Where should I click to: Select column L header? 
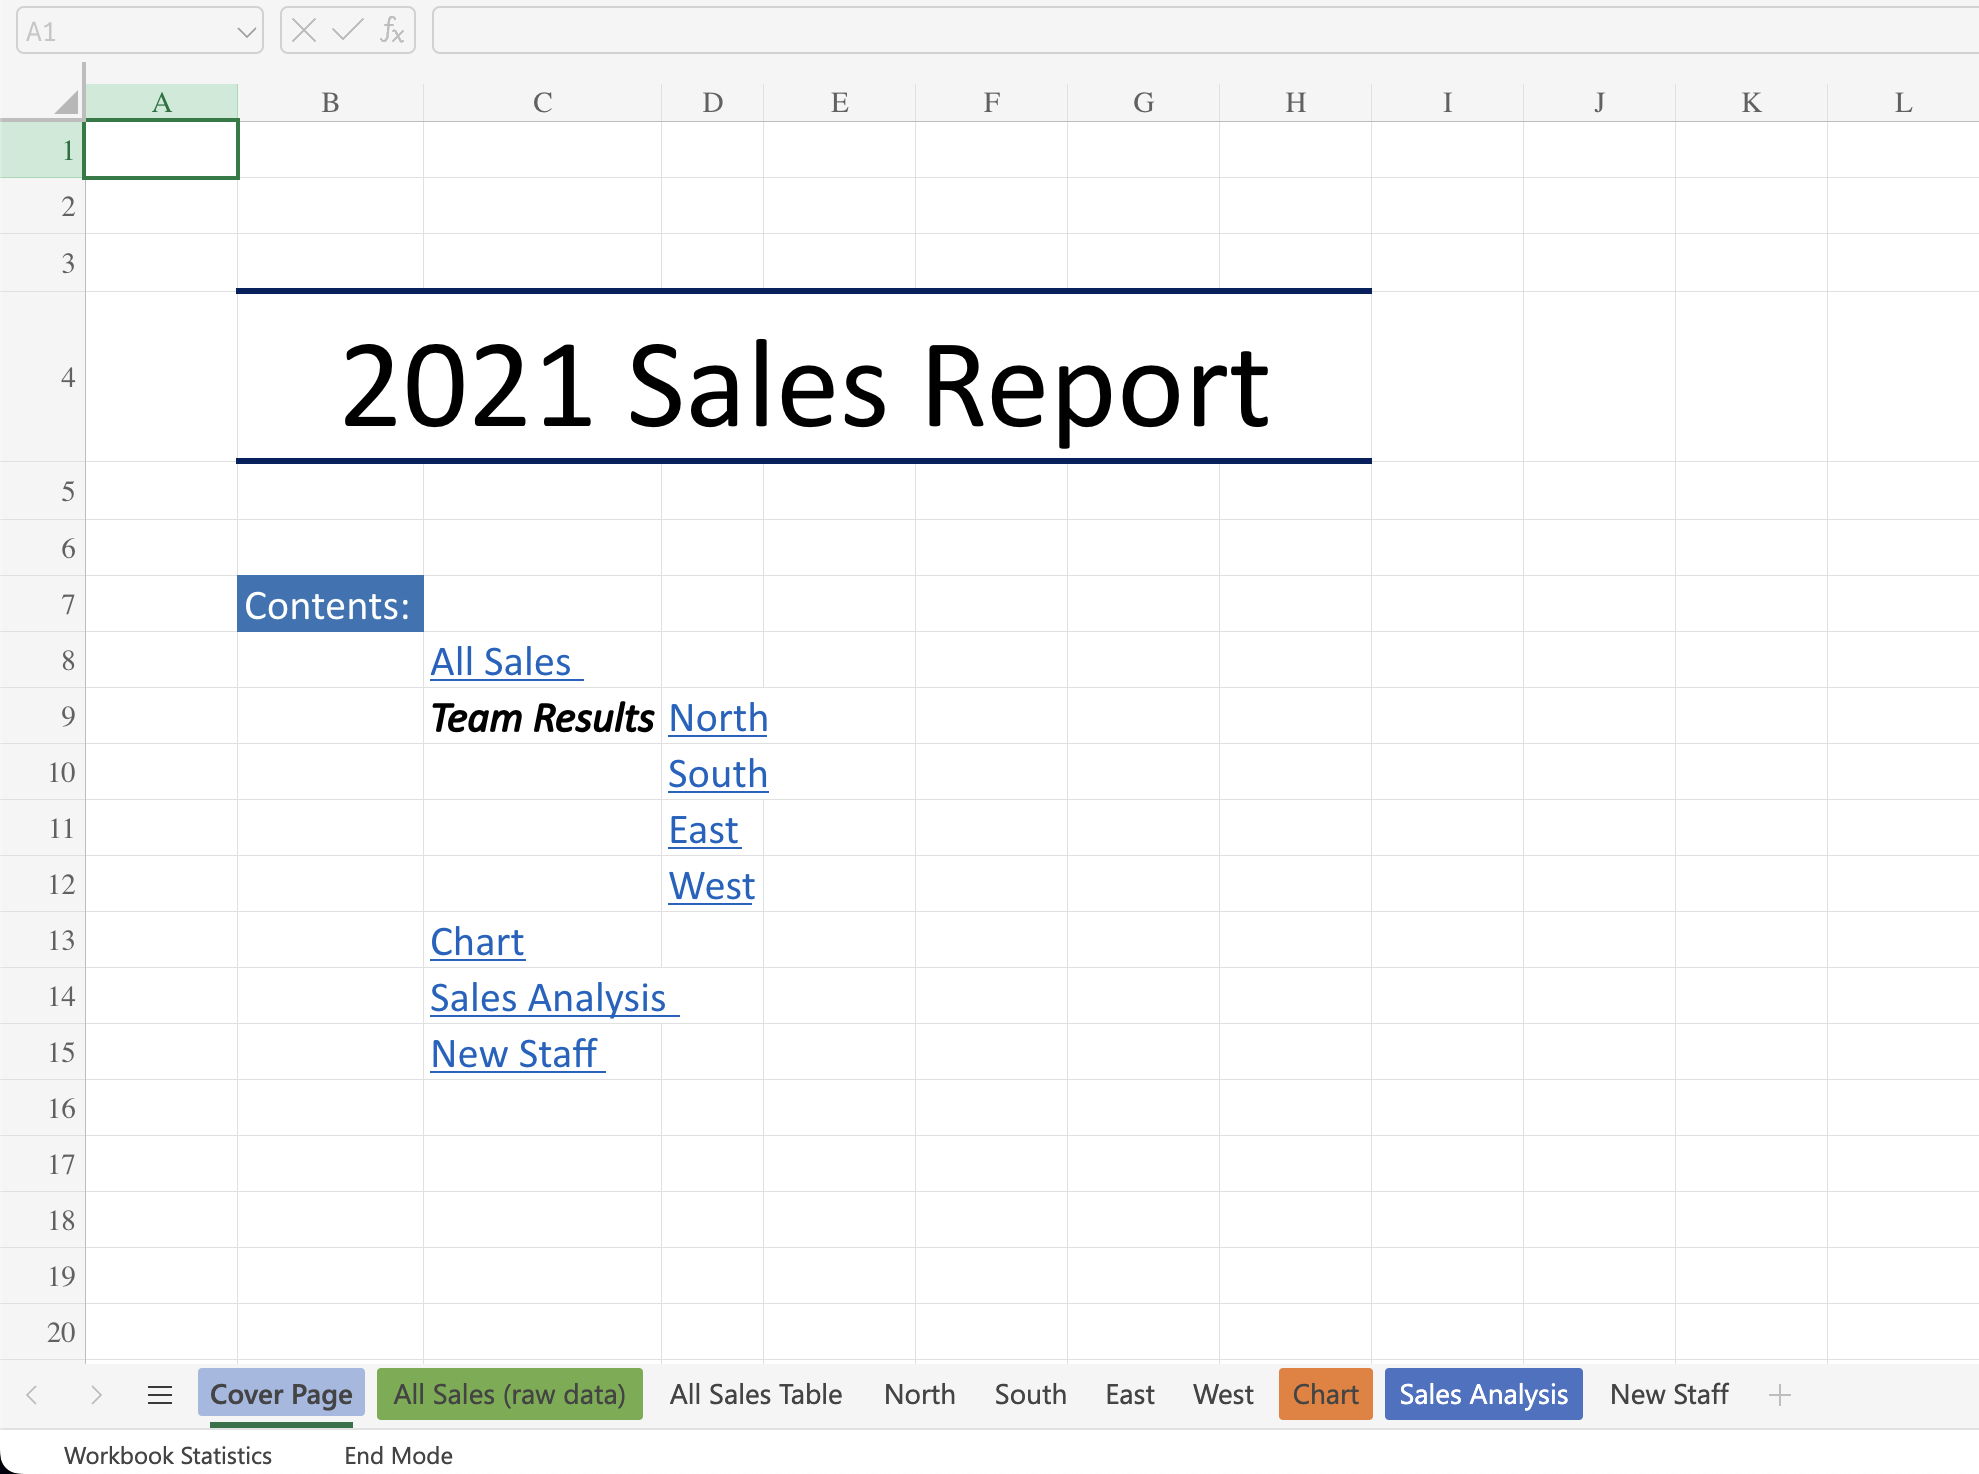[1903, 102]
